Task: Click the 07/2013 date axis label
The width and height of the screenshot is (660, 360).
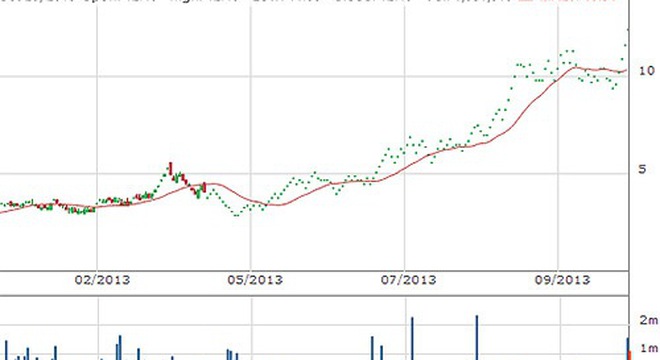Action: point(409,280)
